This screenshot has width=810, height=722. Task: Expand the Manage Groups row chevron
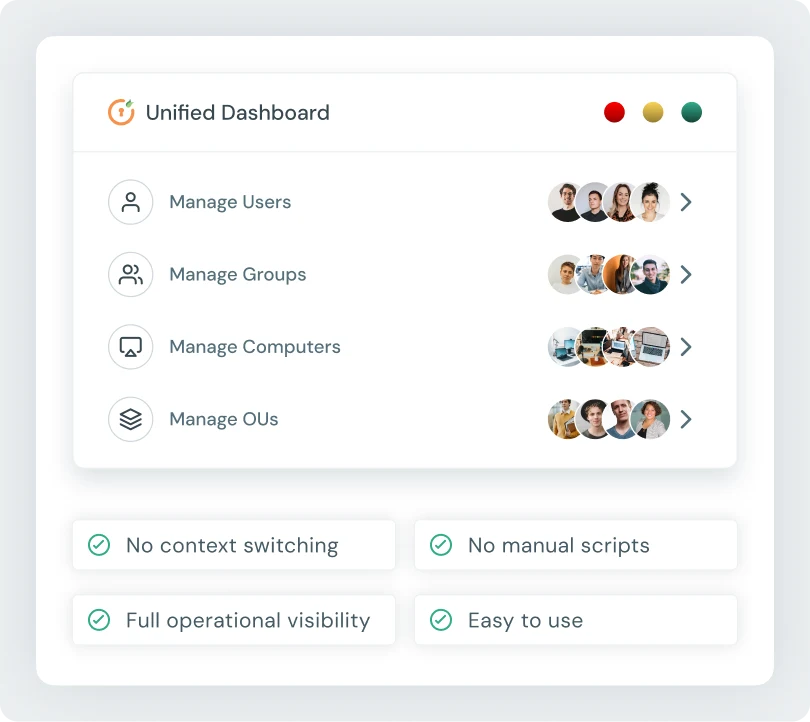[x=686, y=275]
